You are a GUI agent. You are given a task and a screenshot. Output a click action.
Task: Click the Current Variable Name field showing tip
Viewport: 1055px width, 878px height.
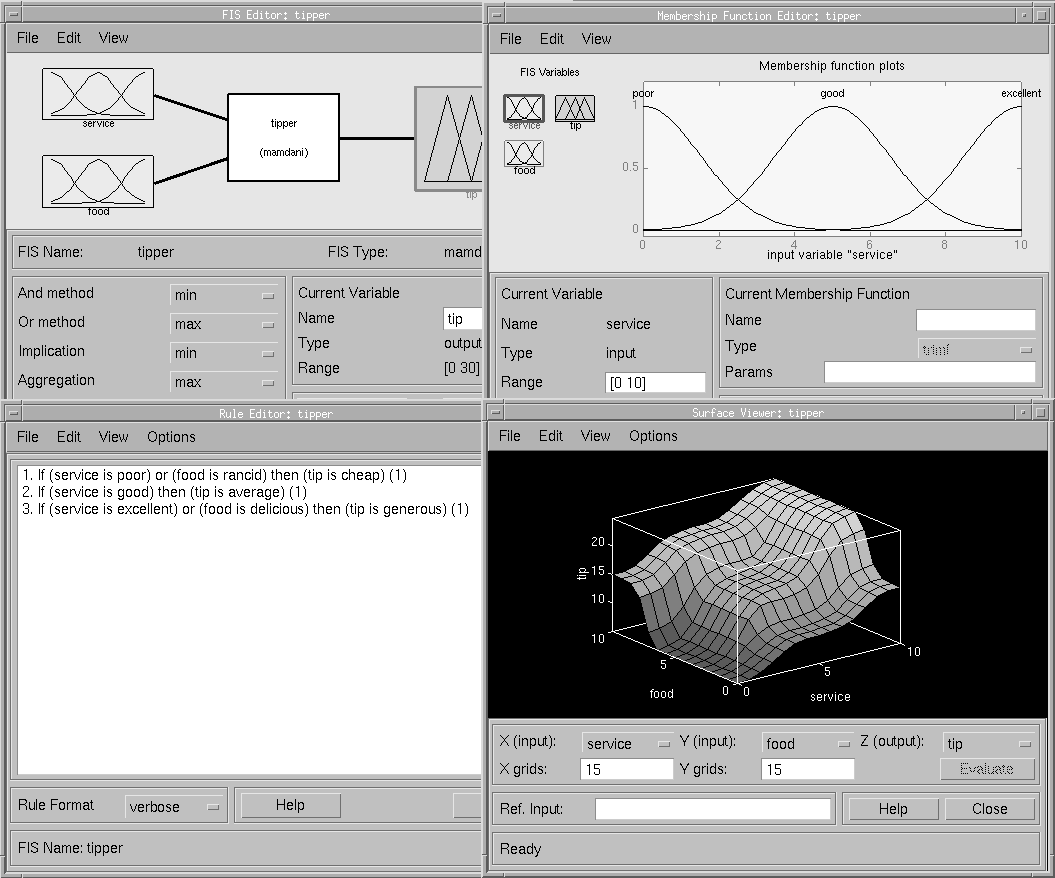(x=463, y=318)
